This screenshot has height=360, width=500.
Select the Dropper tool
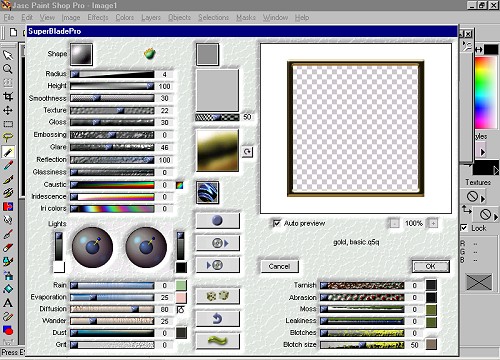pos(8,165)
